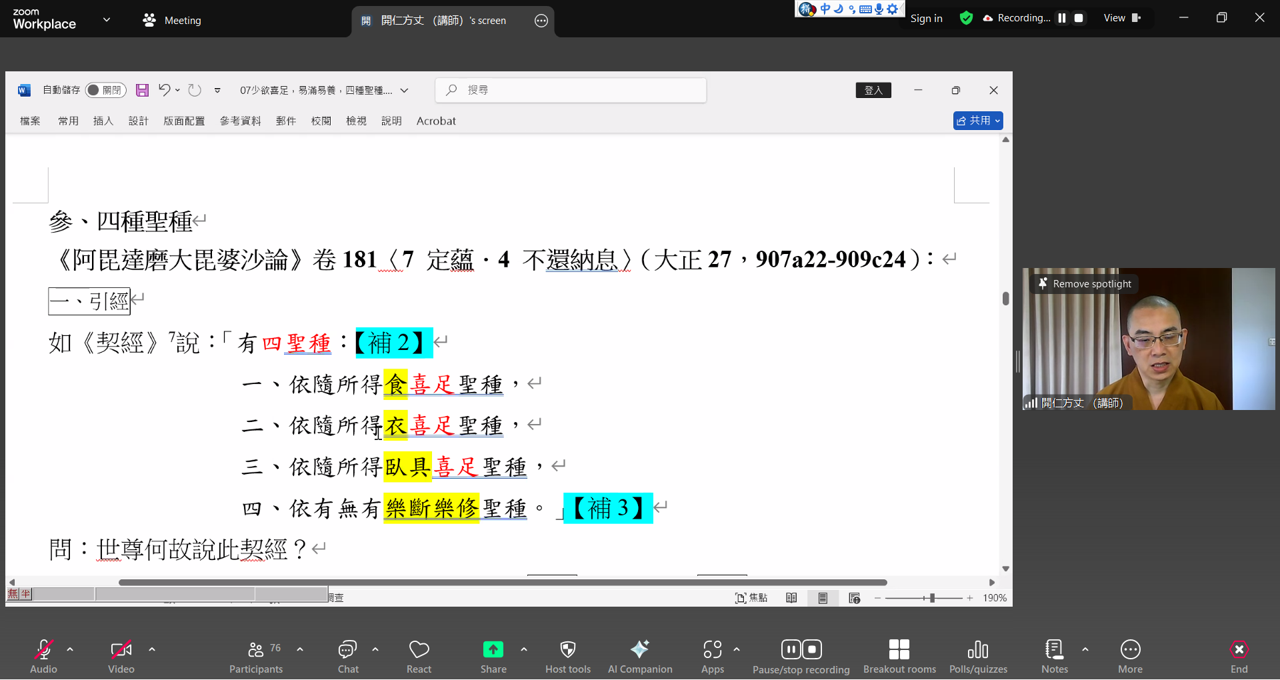Open the 參考資料 ribbon tab
Image resolution: width=1280 pixels, height=680 pixels.
click(240, 121)
